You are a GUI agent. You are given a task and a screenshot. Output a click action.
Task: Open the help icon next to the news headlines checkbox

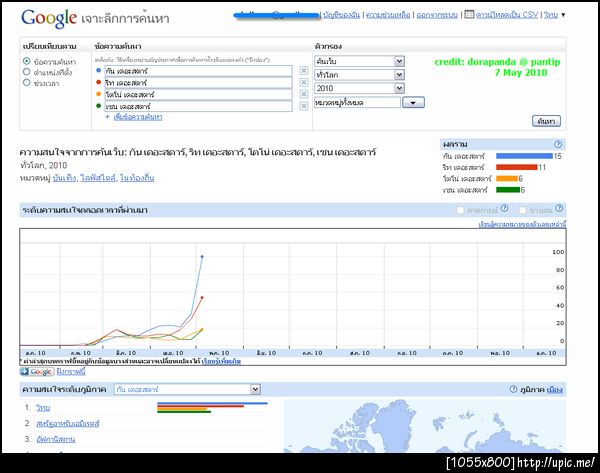pos(559,208)
